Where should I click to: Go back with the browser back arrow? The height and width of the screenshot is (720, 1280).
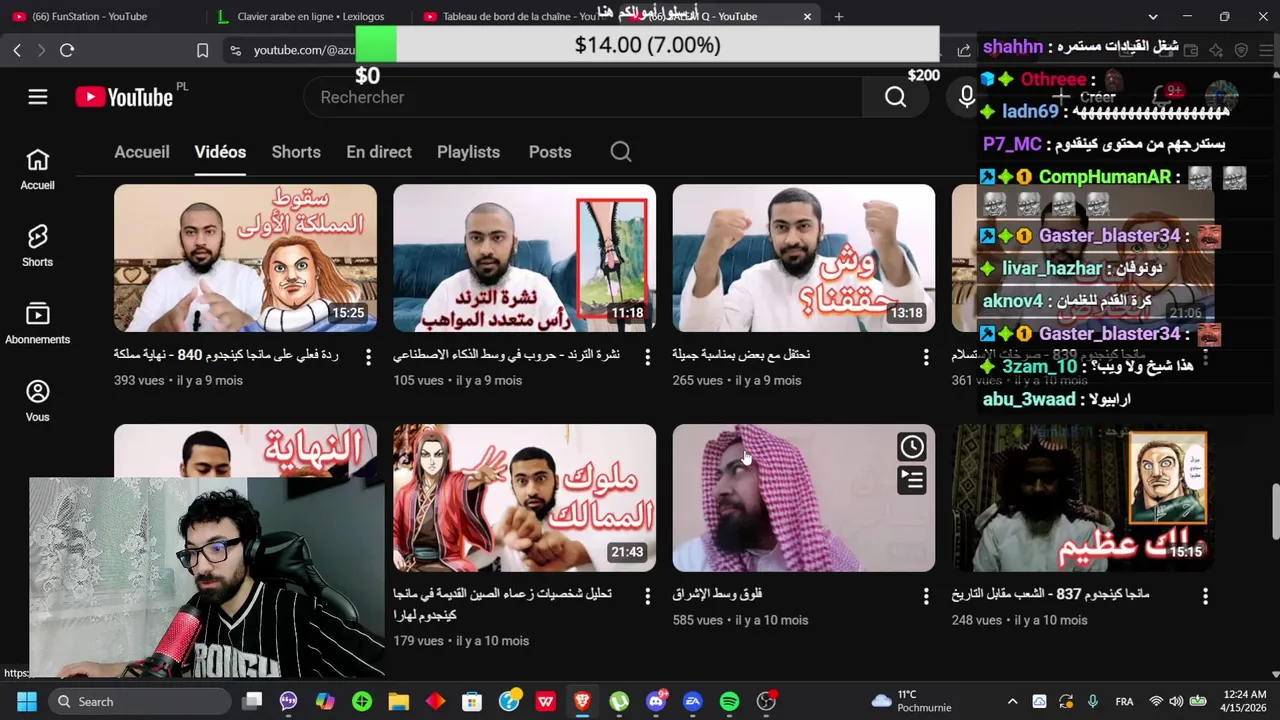[x=17, y=50]
